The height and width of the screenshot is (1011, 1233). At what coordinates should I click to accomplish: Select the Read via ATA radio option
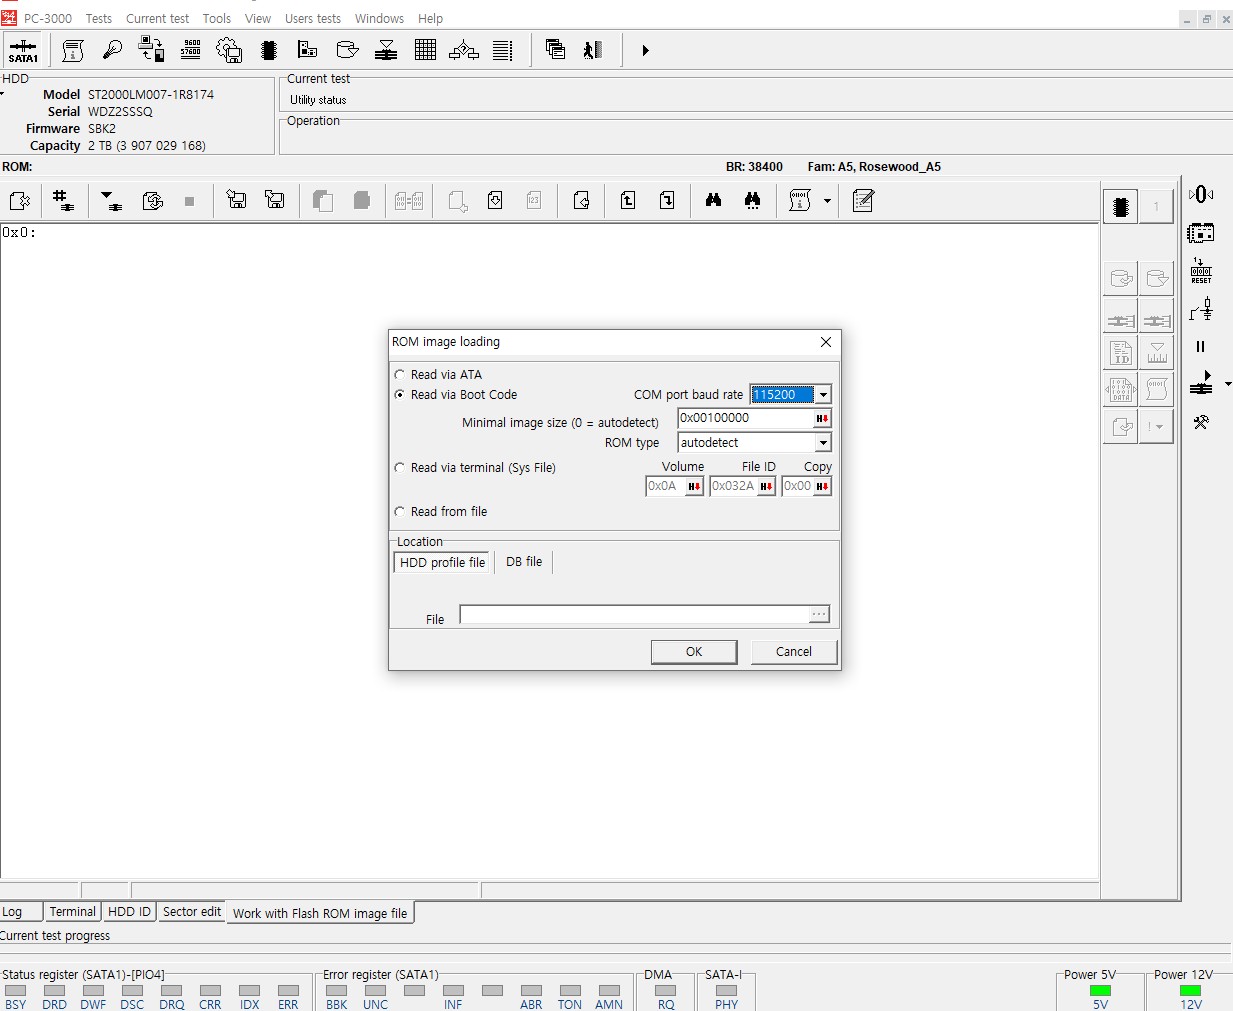click(x=400, y=375)
